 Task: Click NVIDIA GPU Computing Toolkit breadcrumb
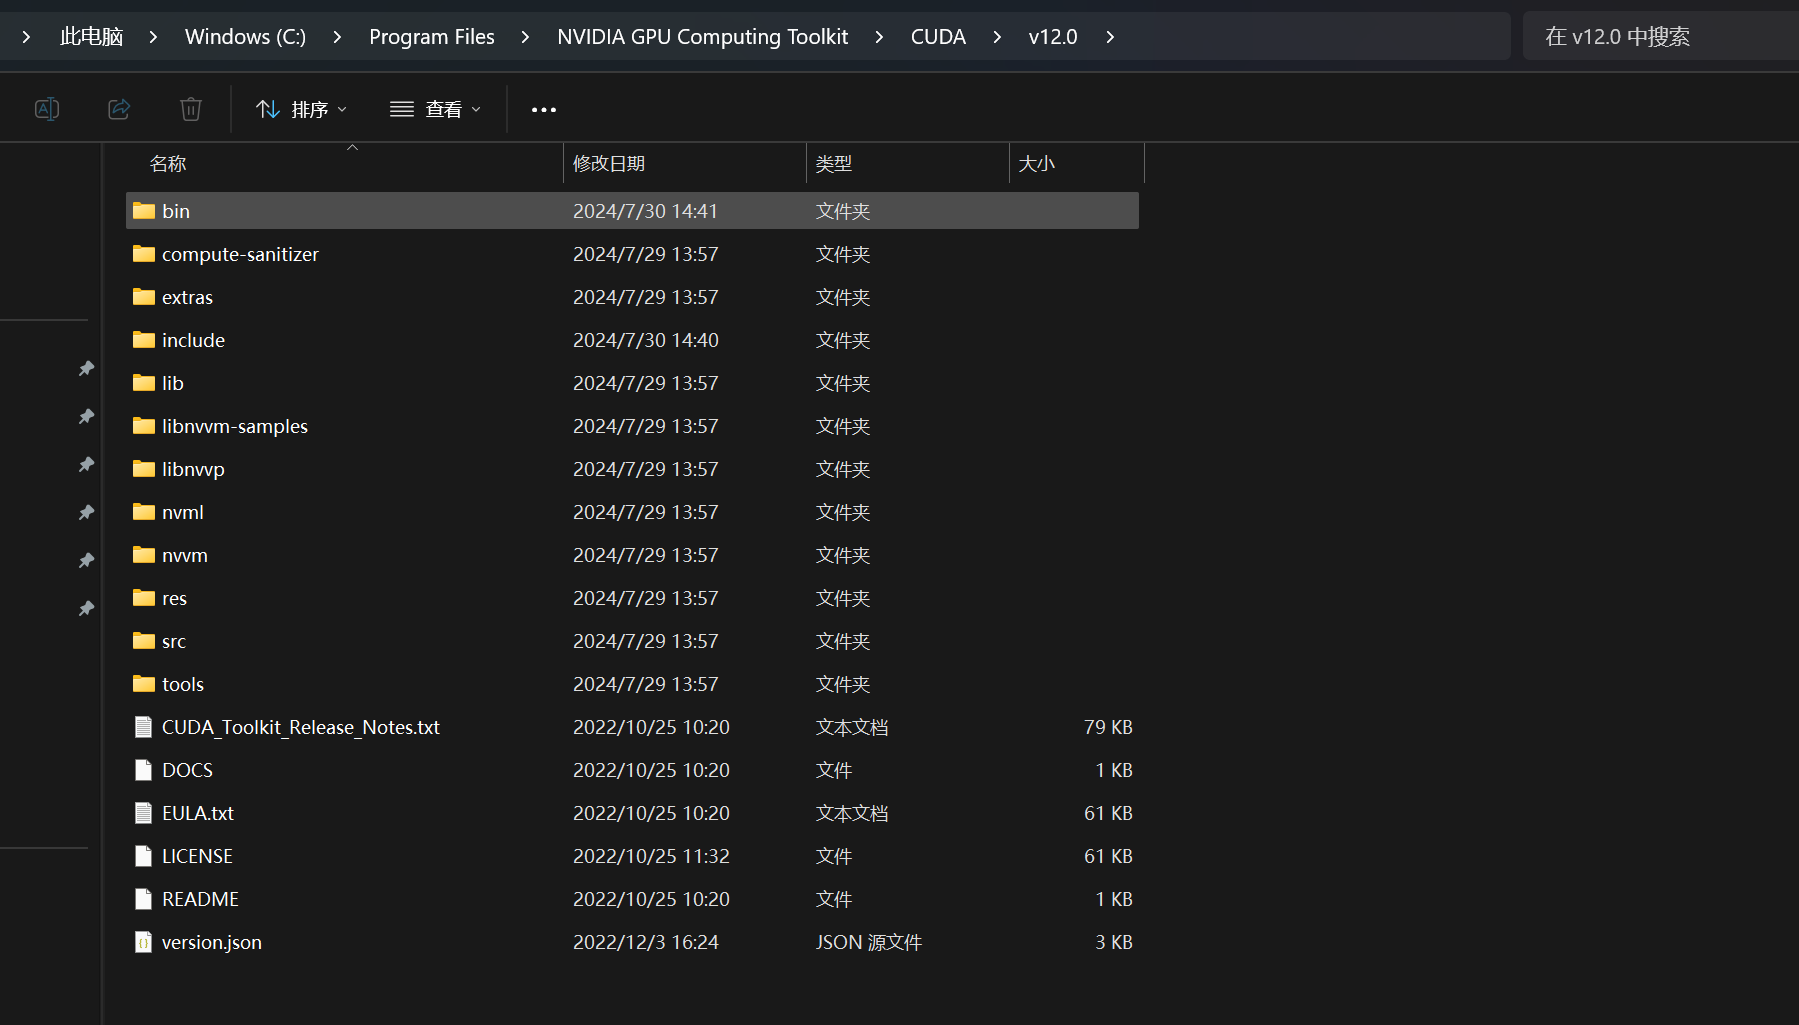tap(702, 37)
